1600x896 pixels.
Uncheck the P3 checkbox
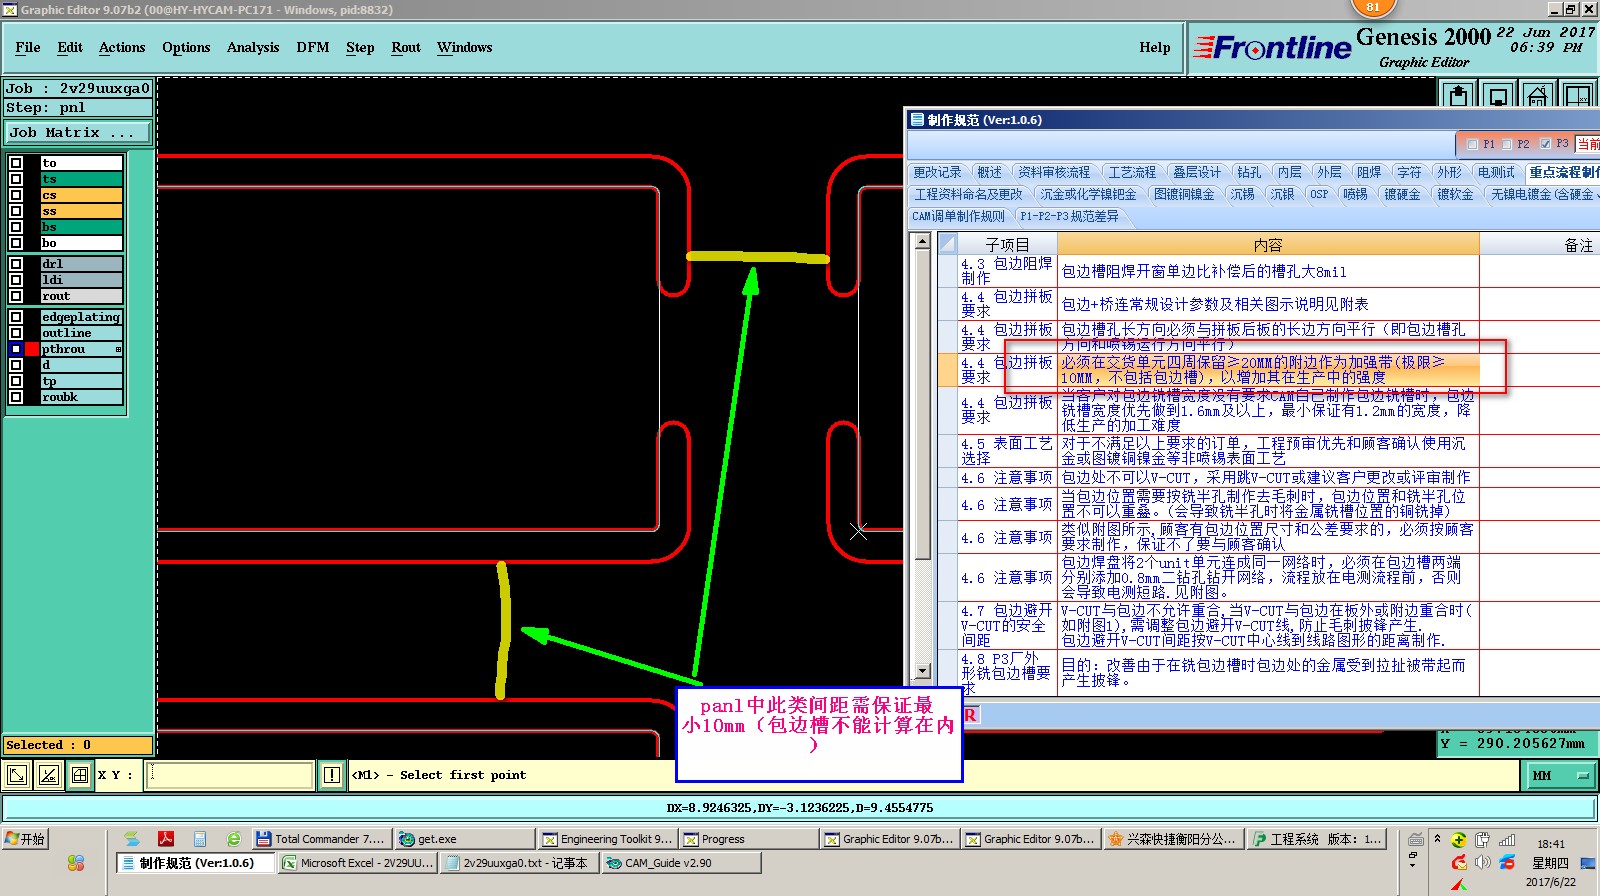coord(1545,144)
